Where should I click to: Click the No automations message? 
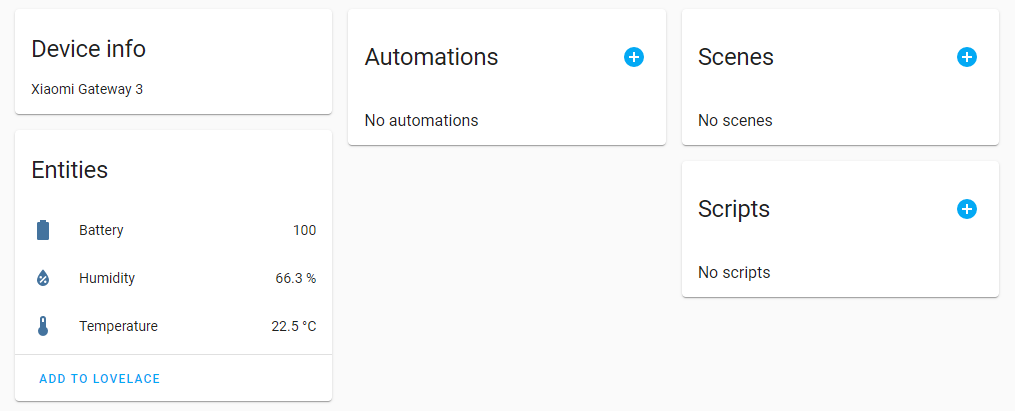421,120
